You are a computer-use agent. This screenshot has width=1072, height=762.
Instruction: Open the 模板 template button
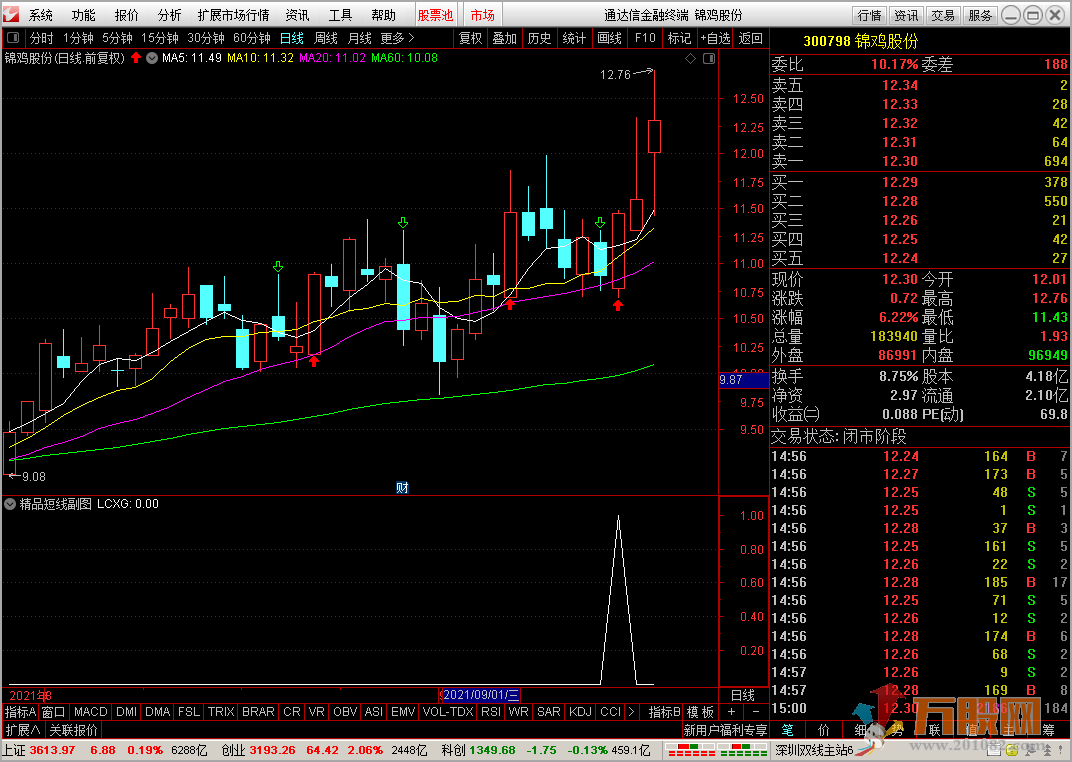click(700, 712)
